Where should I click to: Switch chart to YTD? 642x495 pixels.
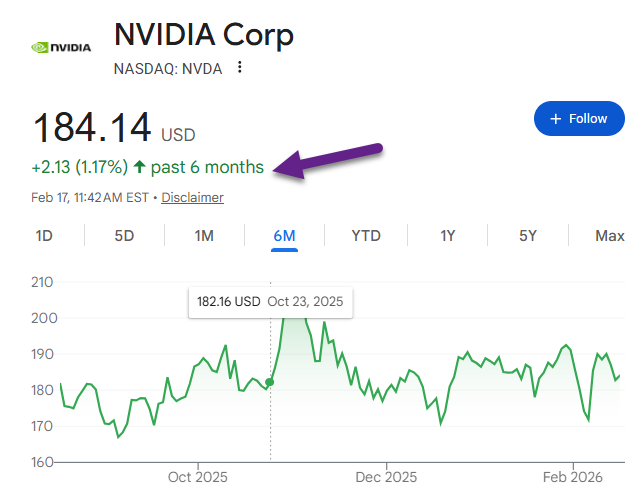coord(366,236)
